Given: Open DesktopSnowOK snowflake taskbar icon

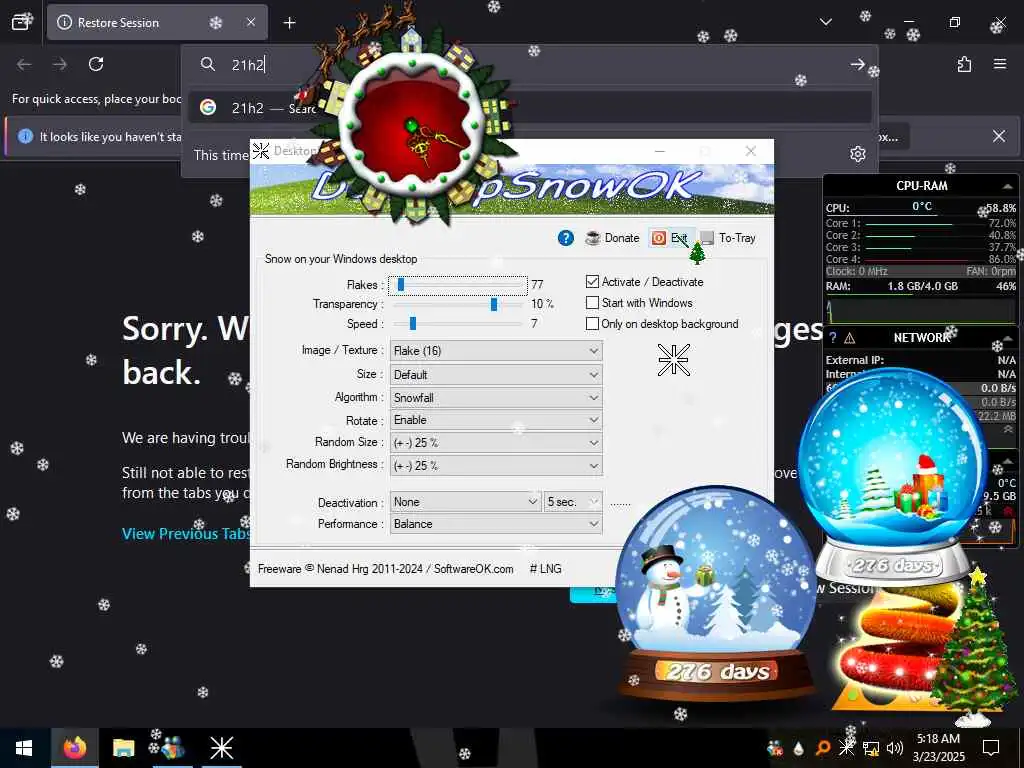Looking at the screenshot, I should [x=221, y=748].
